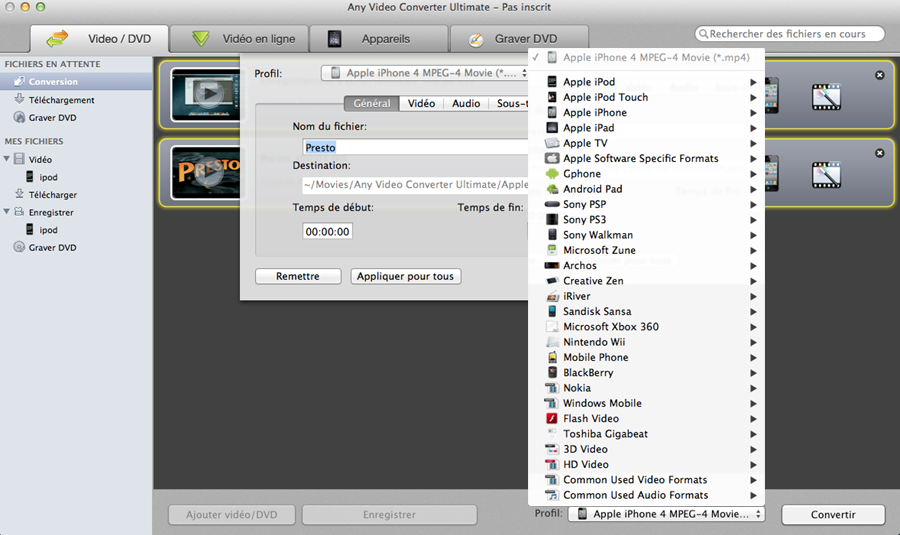Open the Appareils tab
Image resolution: width=900 pixels, height=535 pixels.
pos(379,39)
